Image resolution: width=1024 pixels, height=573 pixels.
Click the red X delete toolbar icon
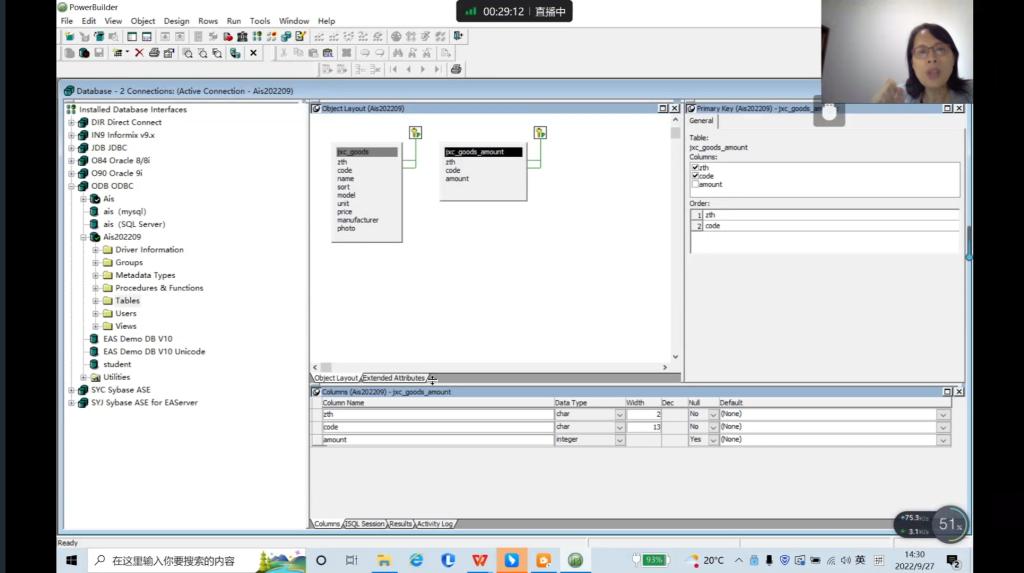pos(139,53)
